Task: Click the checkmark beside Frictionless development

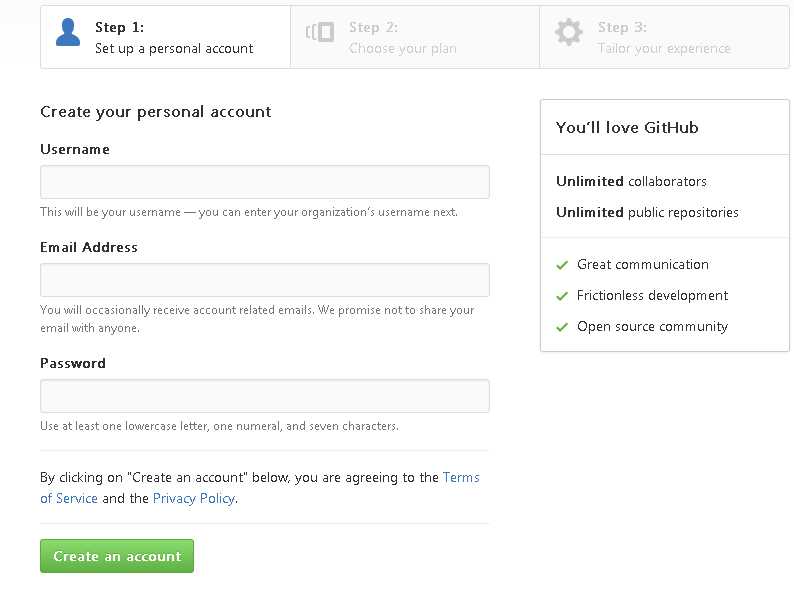Action: click(562, 296)
